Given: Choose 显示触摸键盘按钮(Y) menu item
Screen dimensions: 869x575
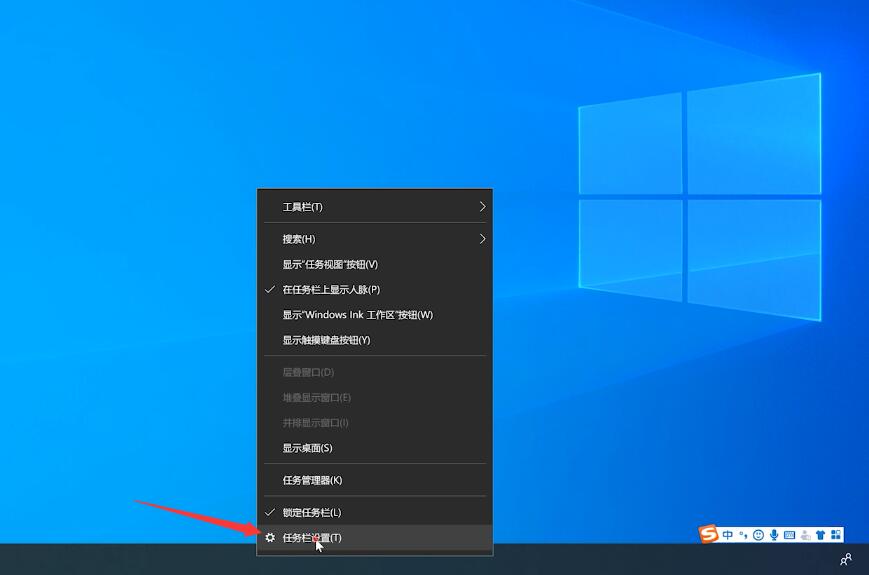Looking at the screenshot, I should pos(375,340).
